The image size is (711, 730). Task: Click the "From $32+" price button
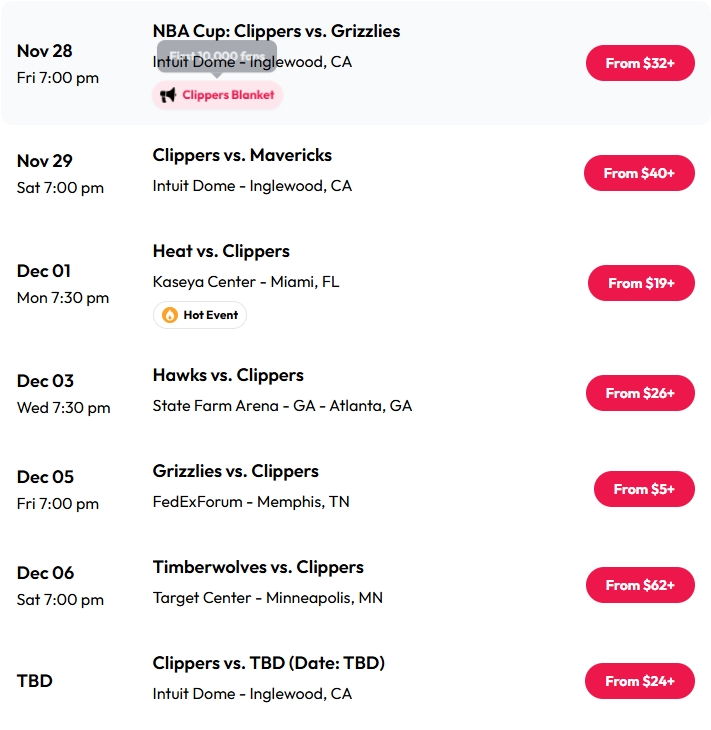(x=640, y=63)
